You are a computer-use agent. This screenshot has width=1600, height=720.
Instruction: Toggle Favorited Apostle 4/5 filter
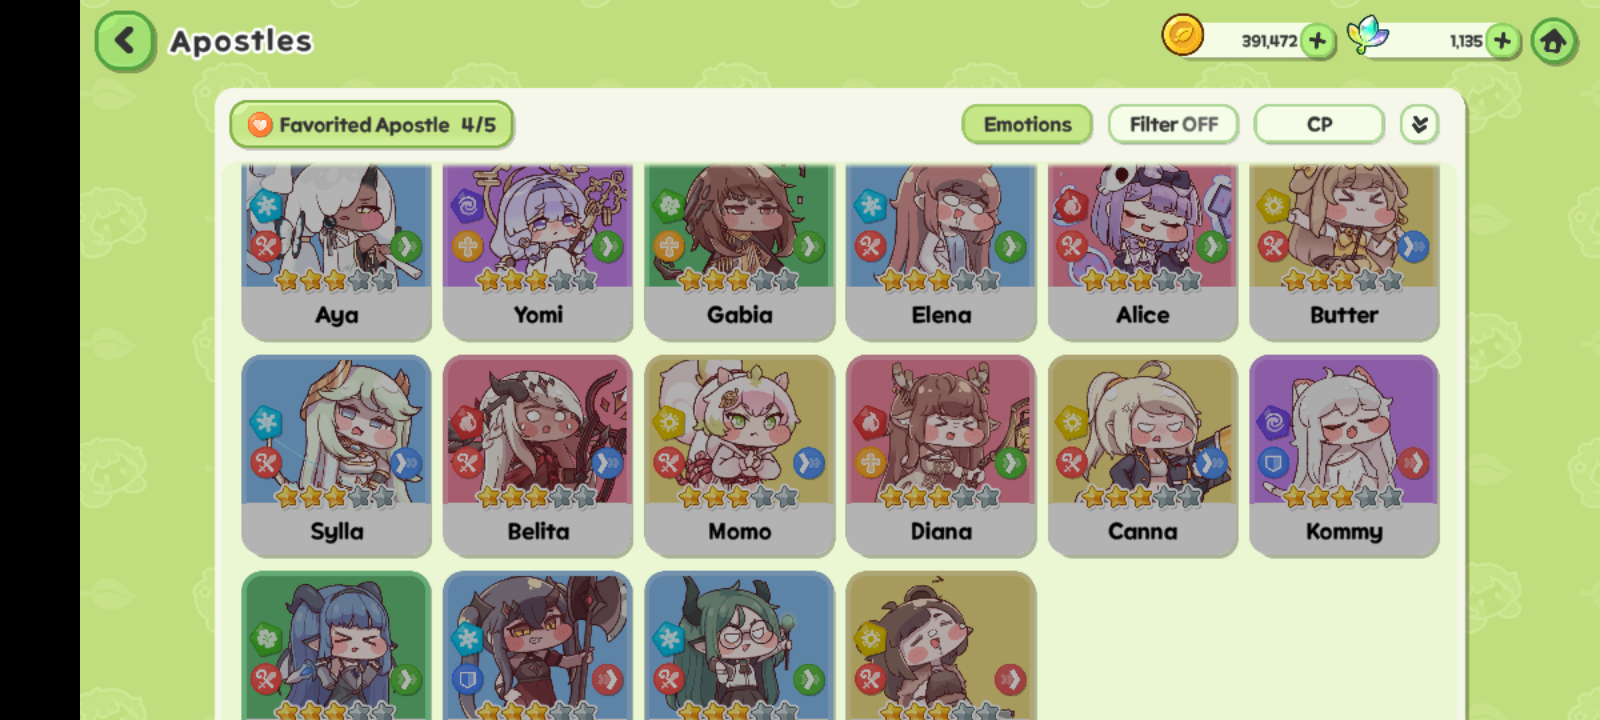[371, 125]
